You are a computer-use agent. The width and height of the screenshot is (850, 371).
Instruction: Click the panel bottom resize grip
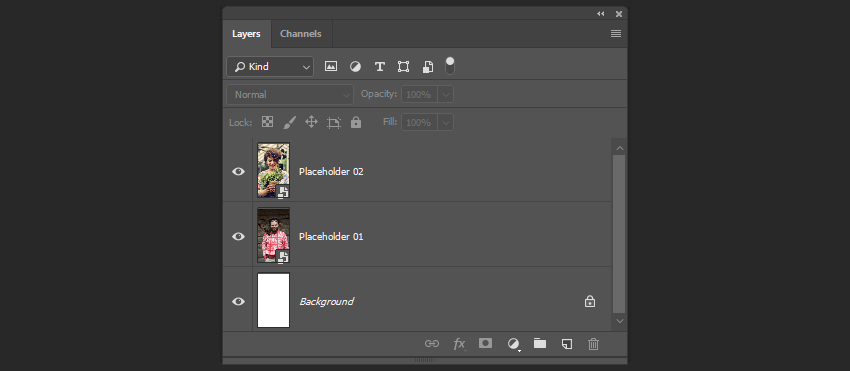[424, 360]
